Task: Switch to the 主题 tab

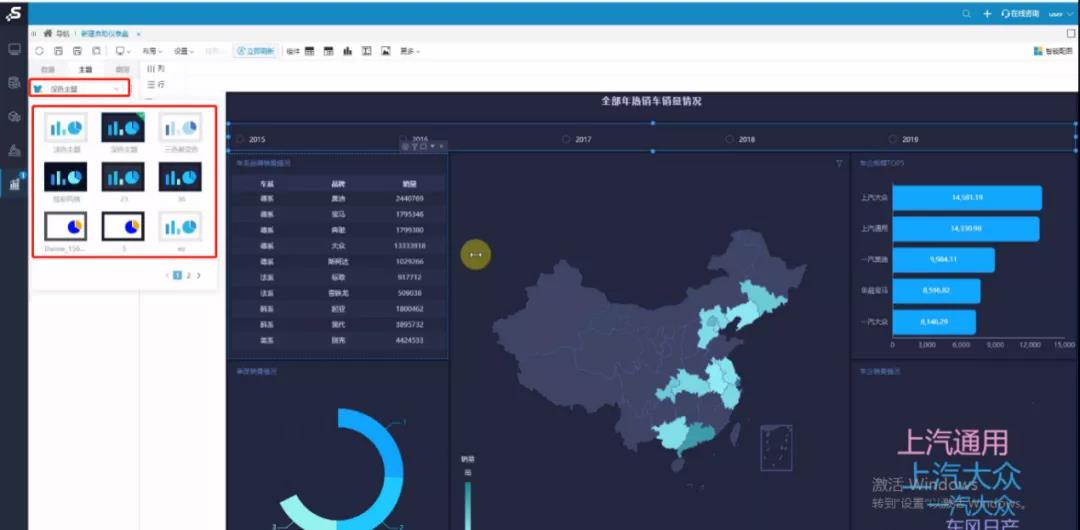Action: pyautogui.click(x=85, y=70)
